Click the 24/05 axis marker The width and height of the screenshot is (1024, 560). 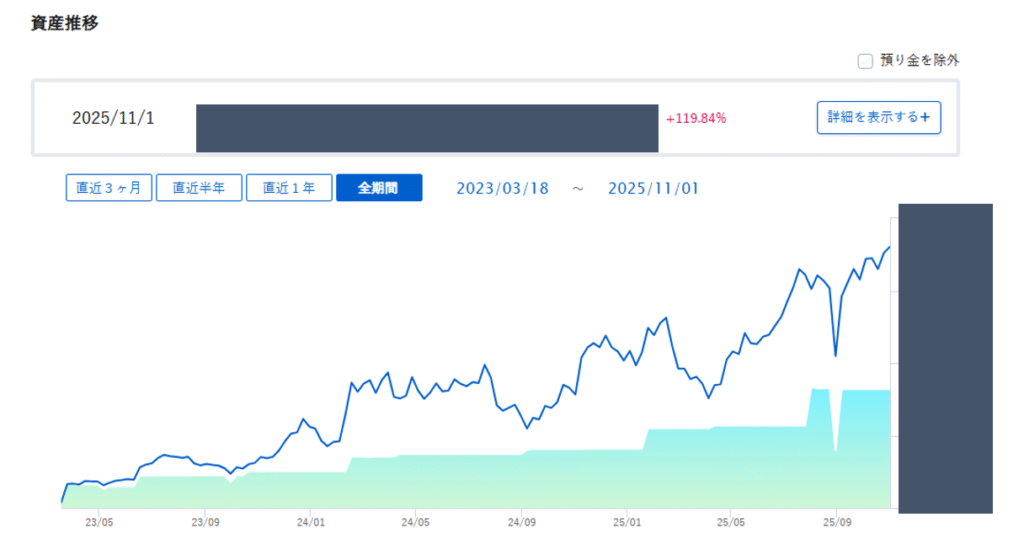tap(416, 521)
